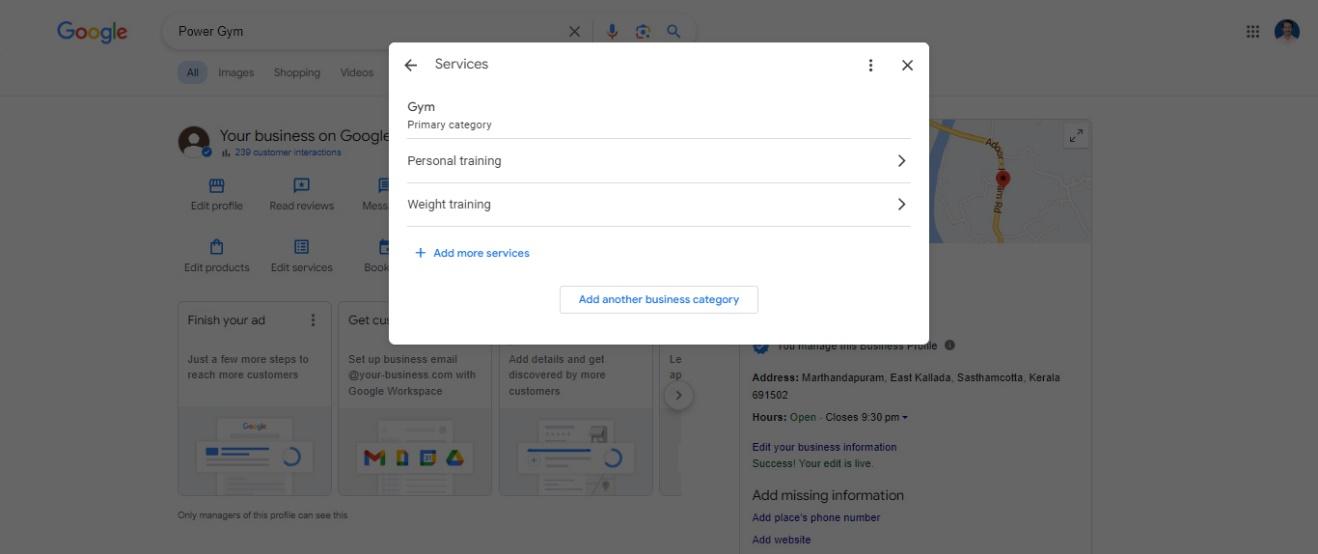Switch to the Images tab
Screen dimensions: 1318x554
pos(236,72)
